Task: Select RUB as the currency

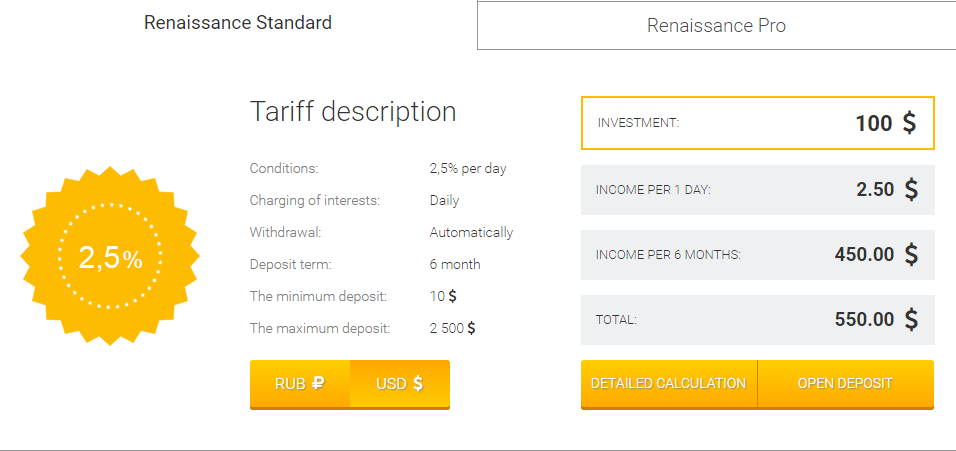Action: click(300, 383)
